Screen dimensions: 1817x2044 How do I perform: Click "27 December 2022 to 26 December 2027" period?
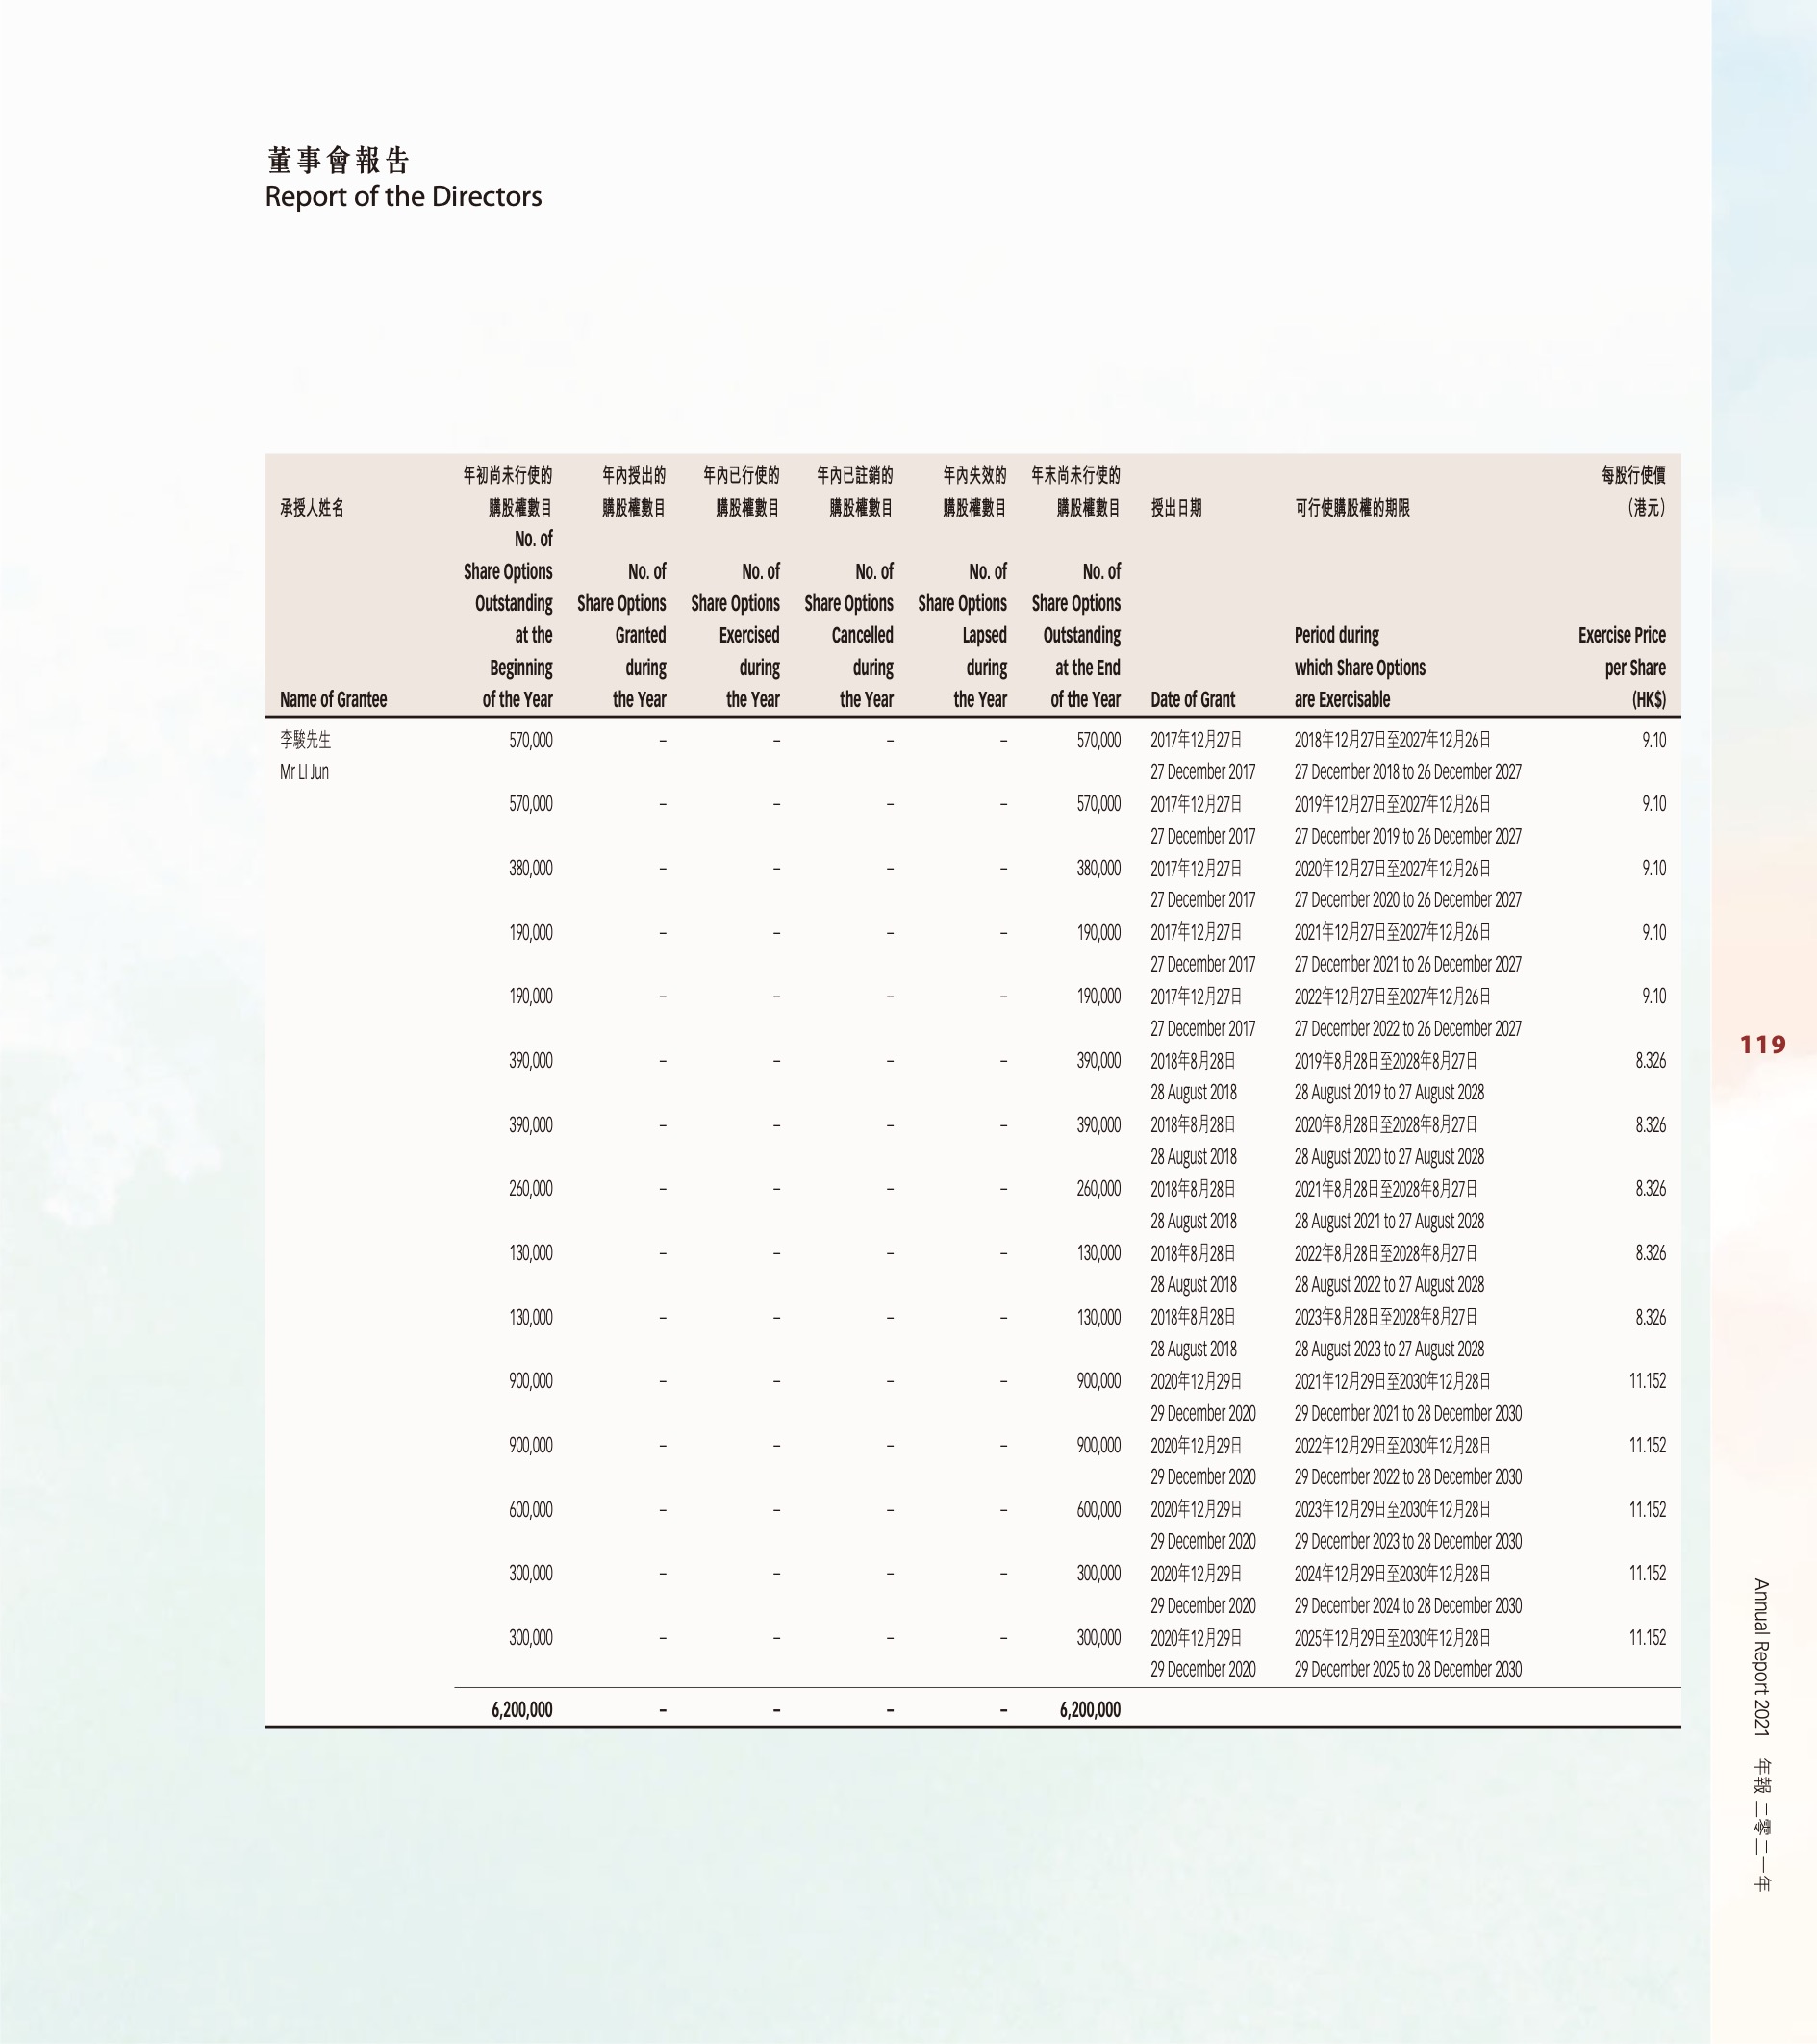point(1407,1029)
